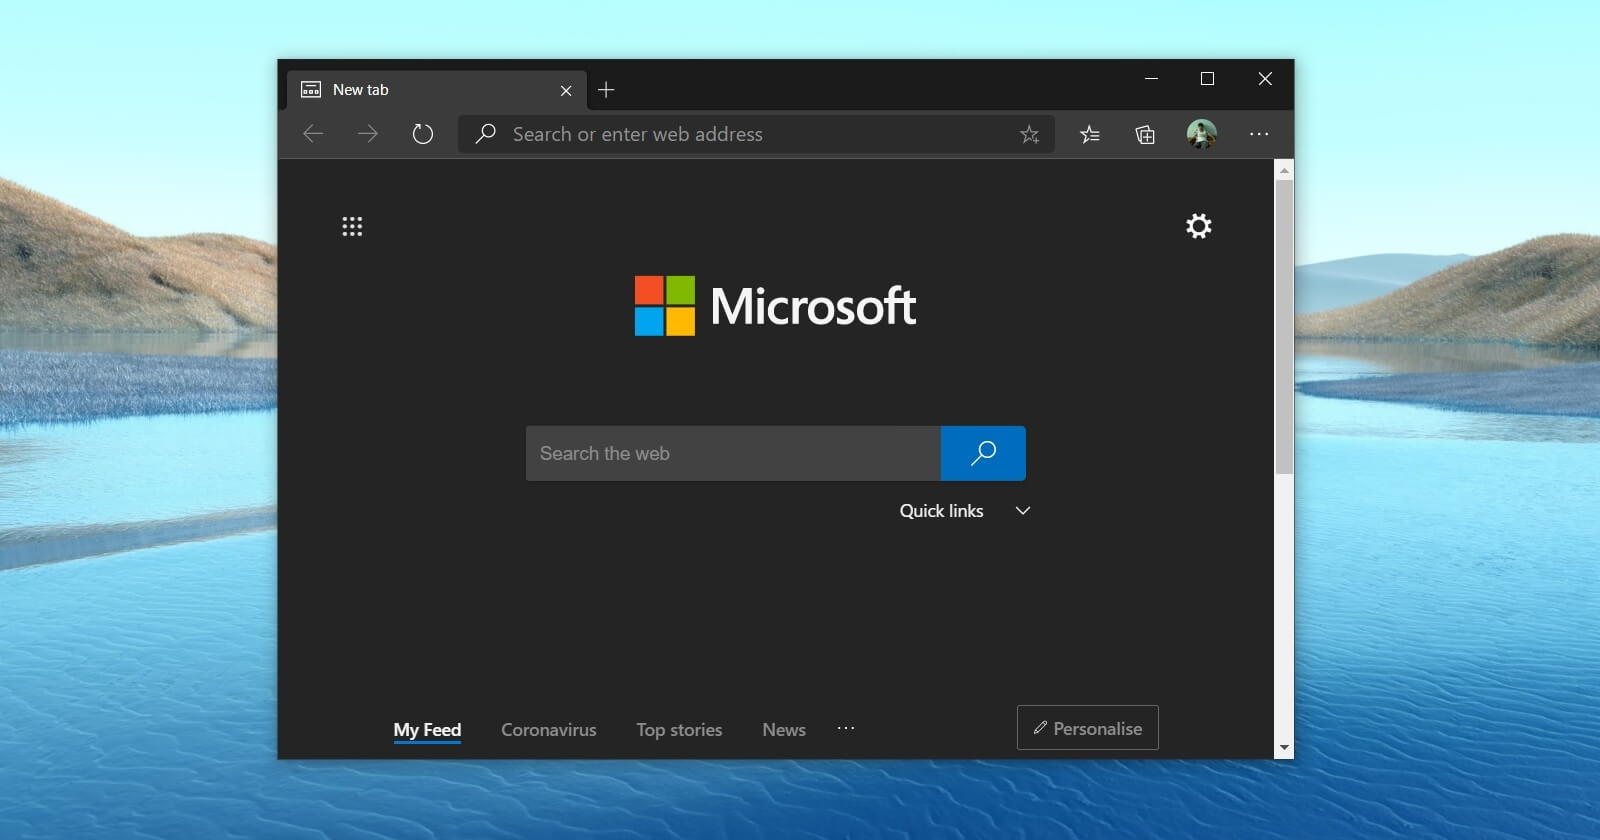Screen dimensions: 1600x840
Task: Click the blue web search button
Action: pyautogui.click(x=983, y=453)
